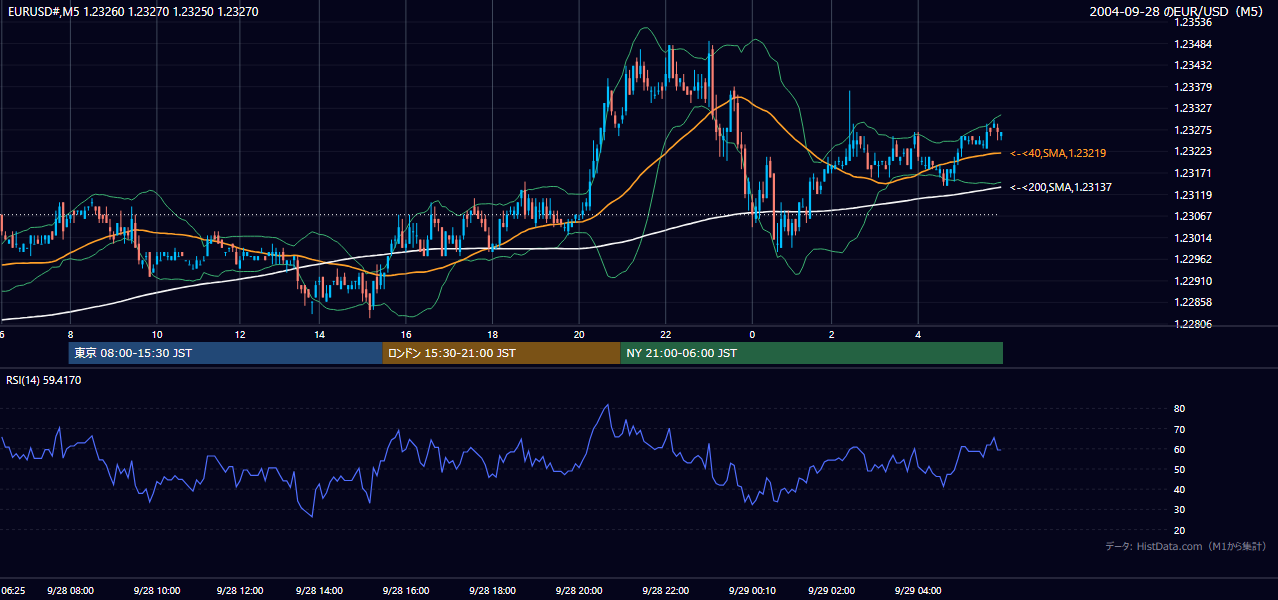This screenshot has height=600, width=1278.
Task: Click the 9/28 18:00 time axis label
Action: tap(492, 591)
